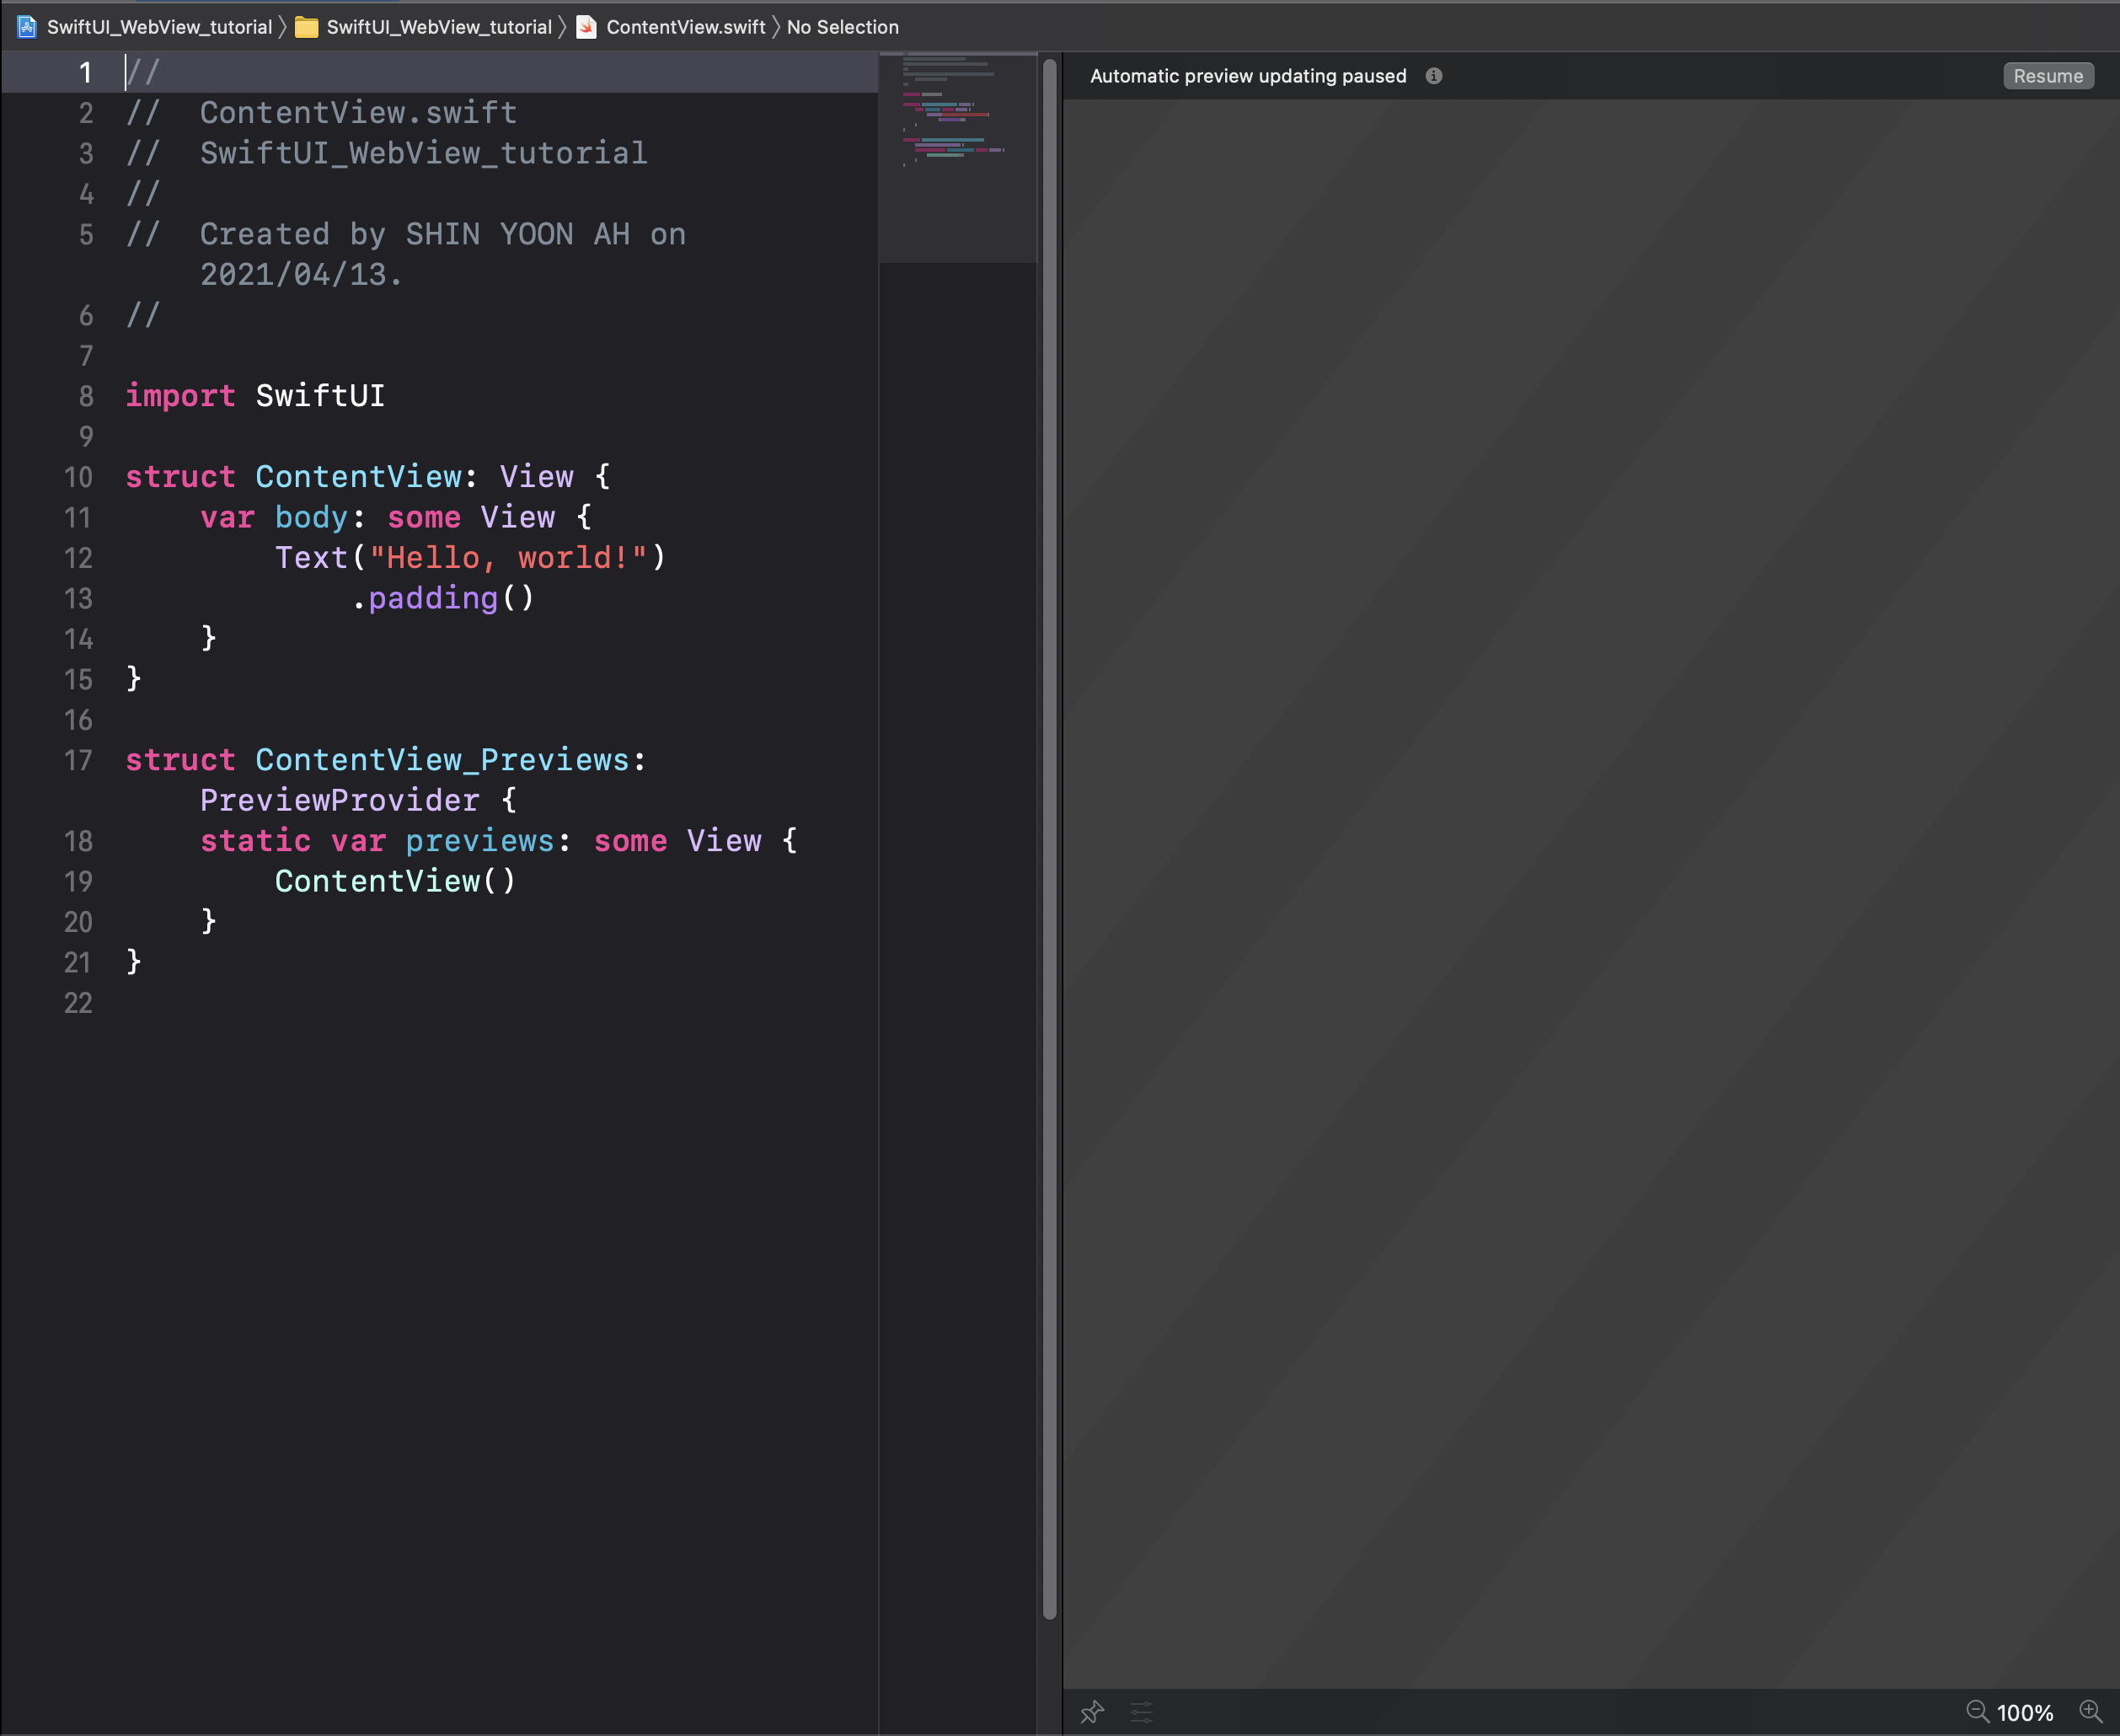Click the ContentView_Previews struct name
The width and height of the screenshot is (2120, 1736).
click(442, 760)
